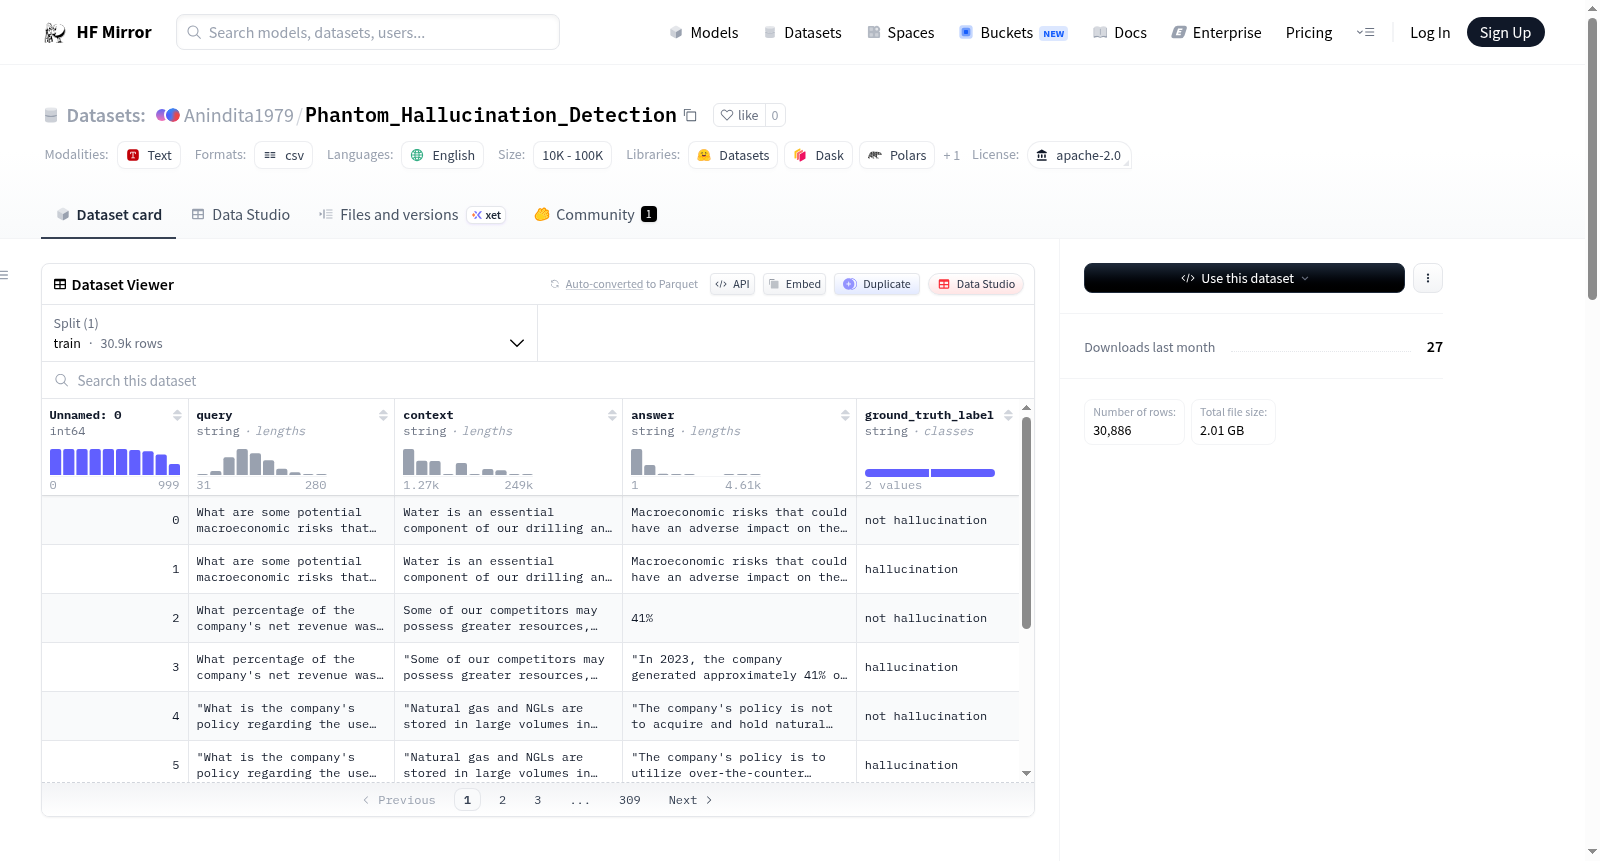Click the Datasets breadcrumb icon
The image size is (1600, 861).
click(x=51, y=115)
